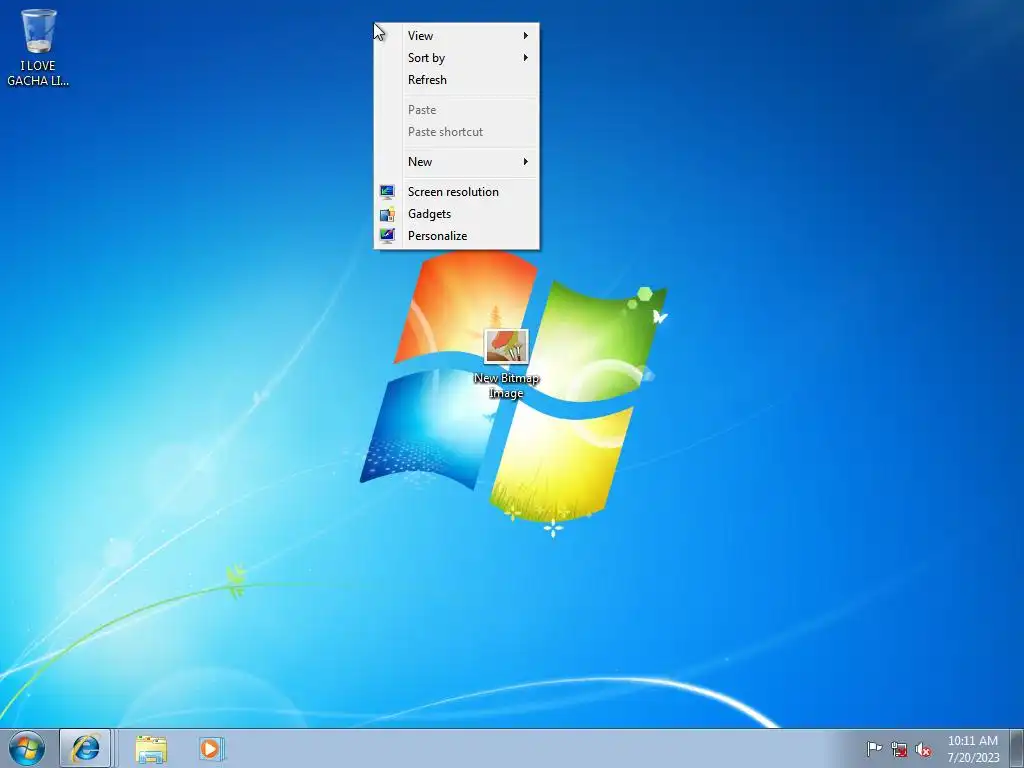
Task: Choose the Paste menu entry
Action: coord(456,110)
